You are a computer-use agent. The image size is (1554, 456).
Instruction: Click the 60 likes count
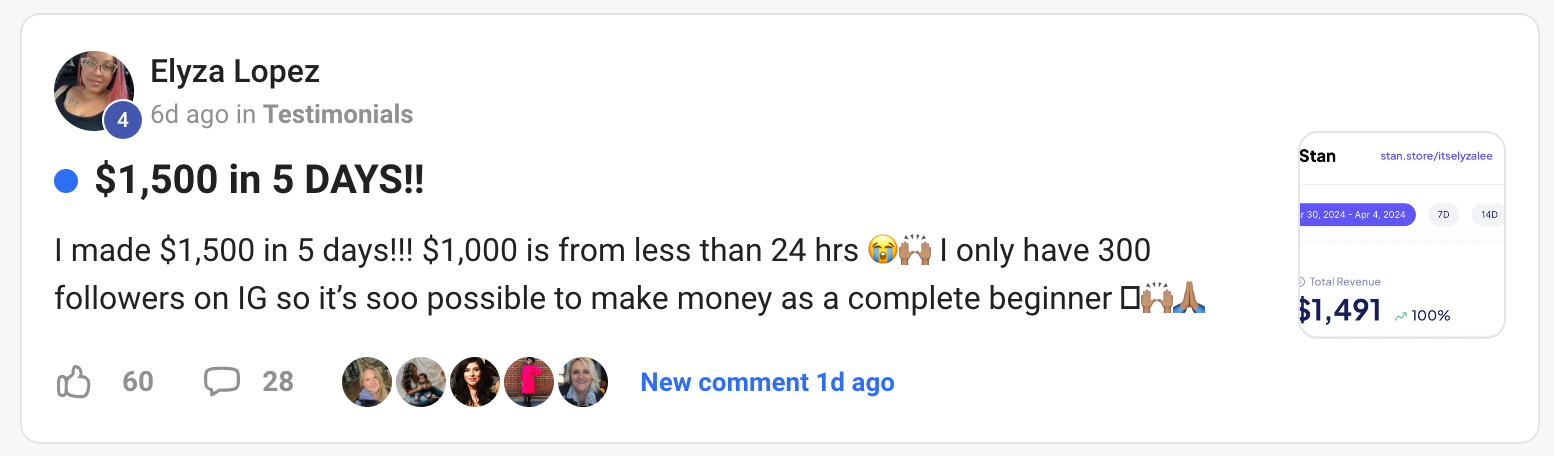138,382
